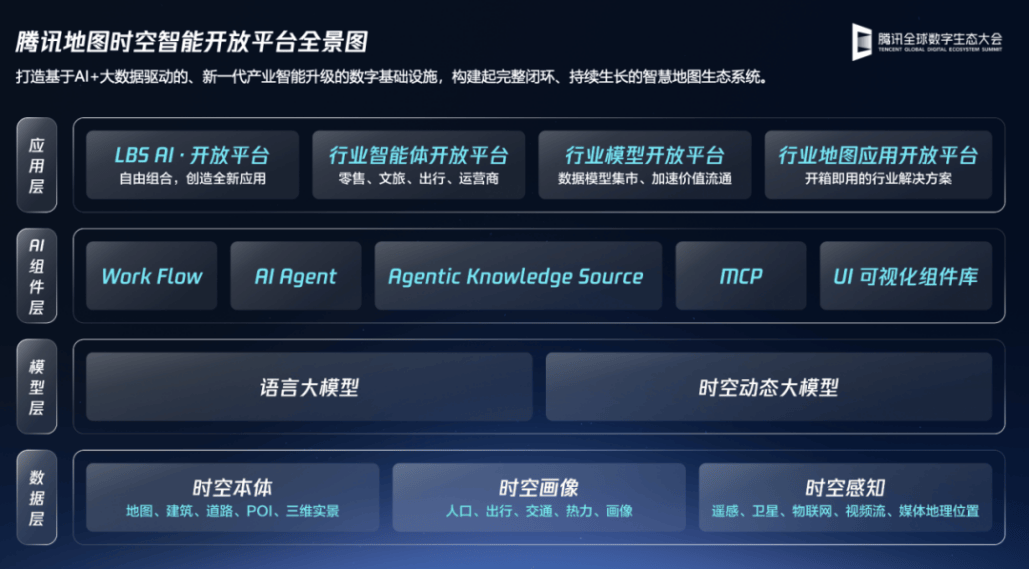Click the 时空动态大模型 block
Image resolution: width=1029 pixels, height=569 pixels.
768,387
